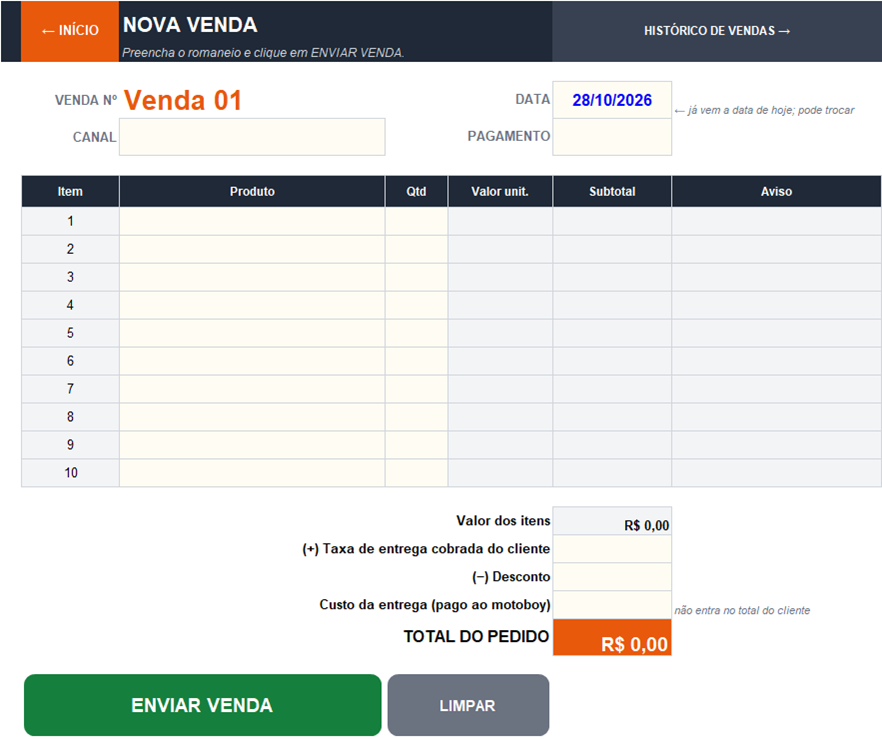Click item number 5 cell
Screen dimensions: 882x739
point(70,333)
